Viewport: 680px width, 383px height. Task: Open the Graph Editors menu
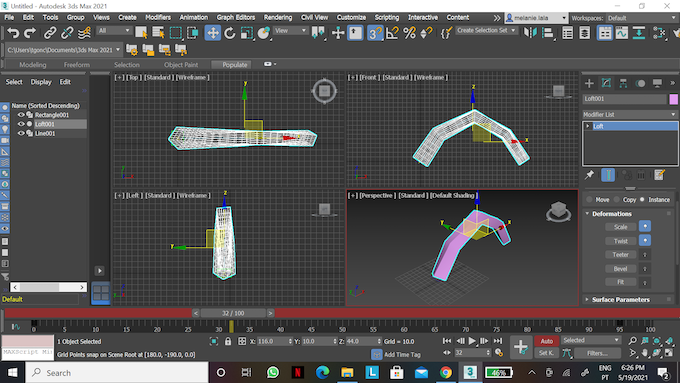235,18
